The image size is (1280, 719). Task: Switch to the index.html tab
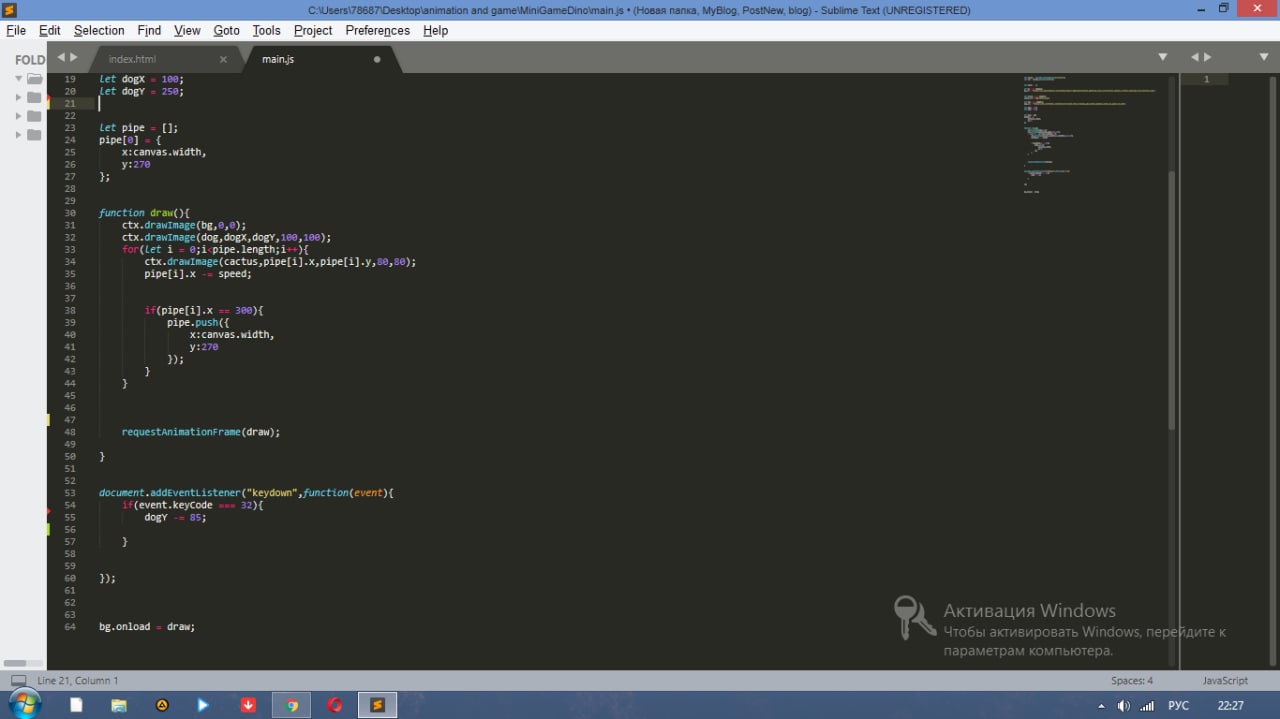pos(132,59)
